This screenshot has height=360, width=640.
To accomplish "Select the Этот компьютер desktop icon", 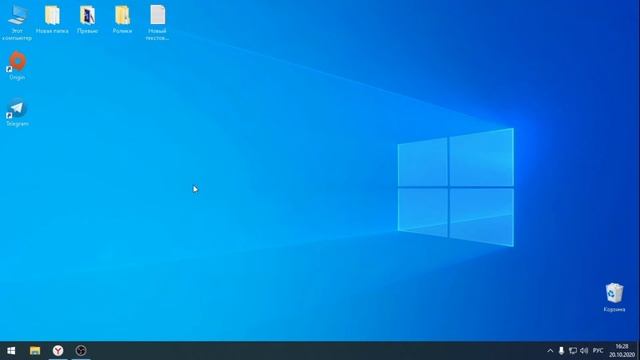I will (17, 23).
